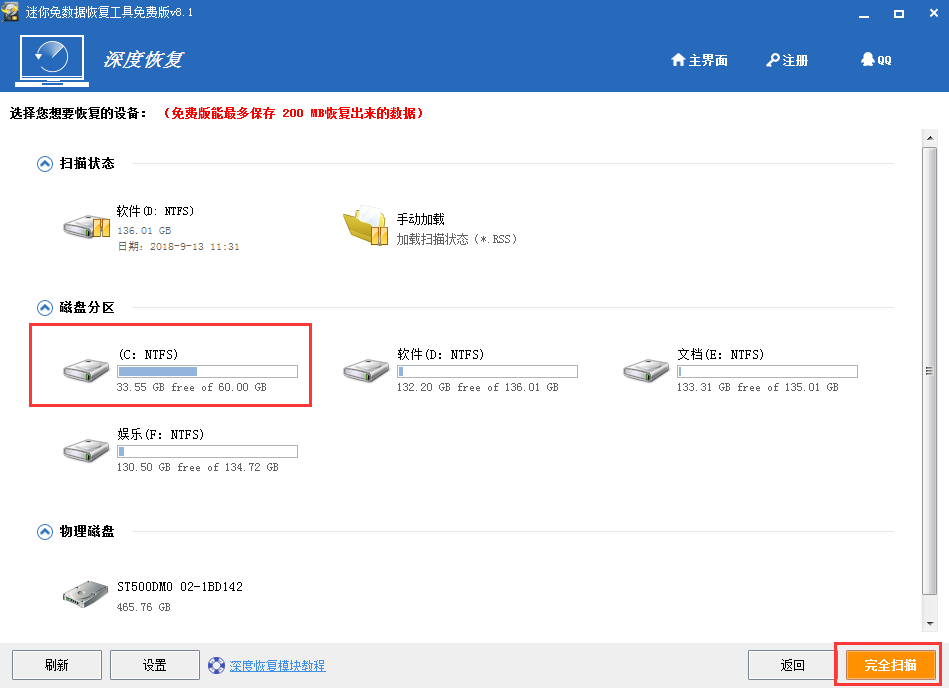Close the data recovery window
This screenshot has width=949, height=688.
tap(933, 13)
